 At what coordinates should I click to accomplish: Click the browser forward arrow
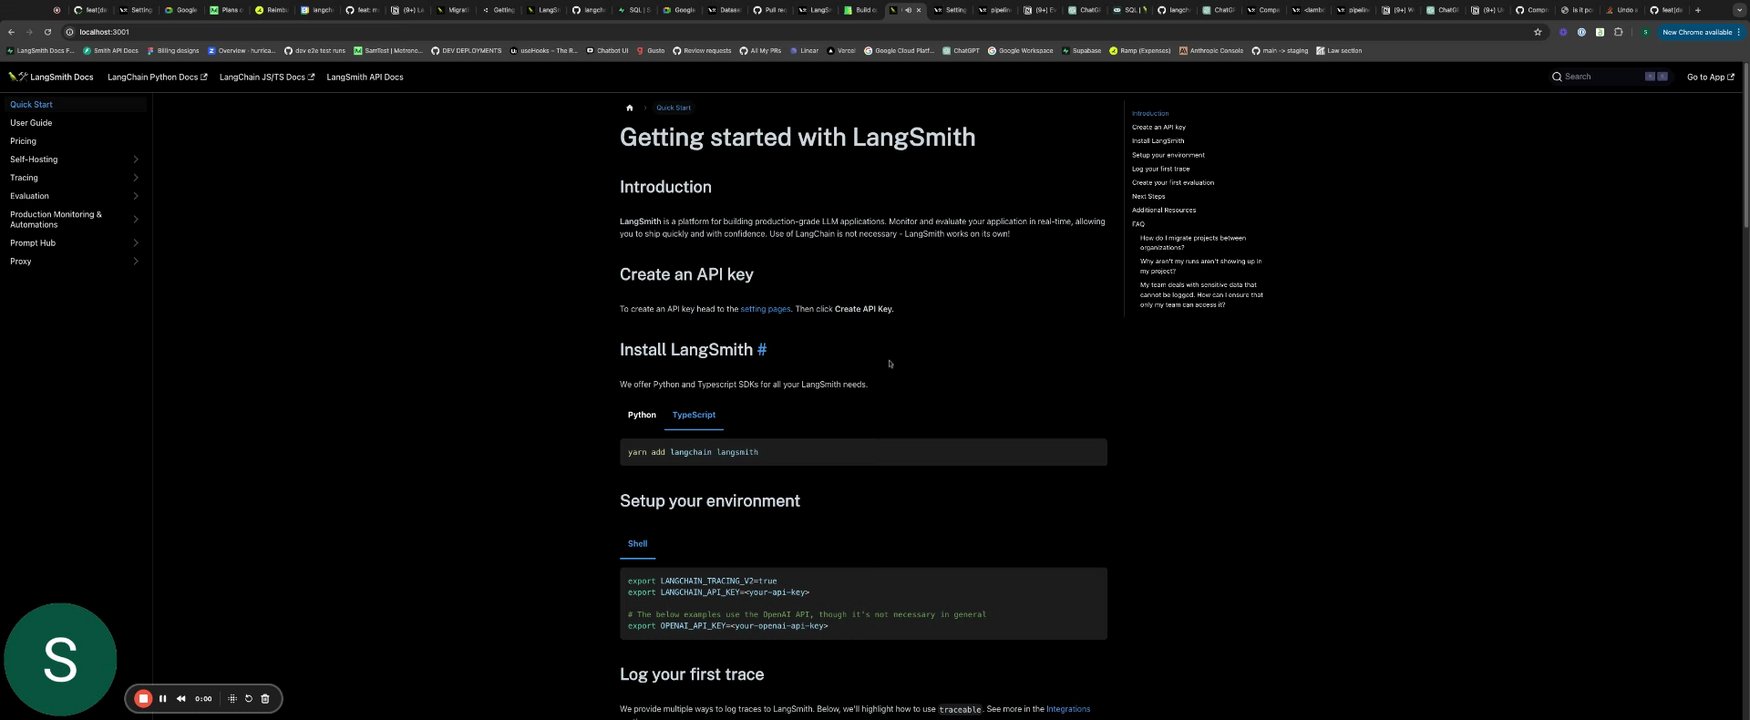29,32
